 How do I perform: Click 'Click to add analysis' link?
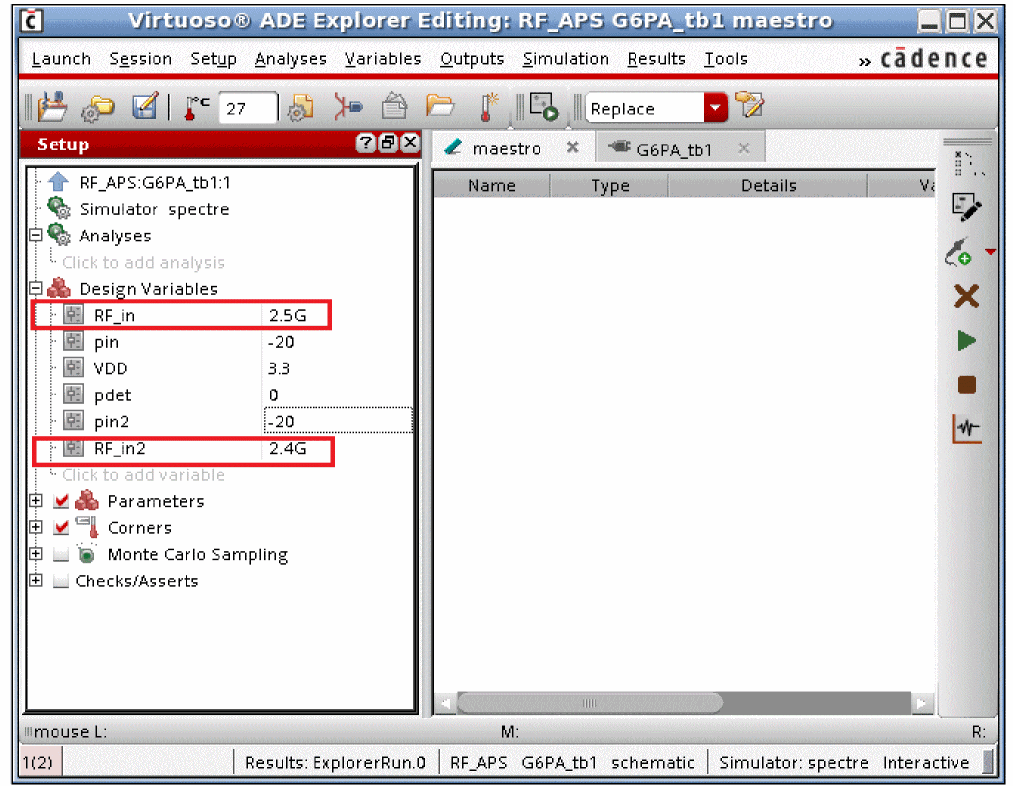pos(143,262)
